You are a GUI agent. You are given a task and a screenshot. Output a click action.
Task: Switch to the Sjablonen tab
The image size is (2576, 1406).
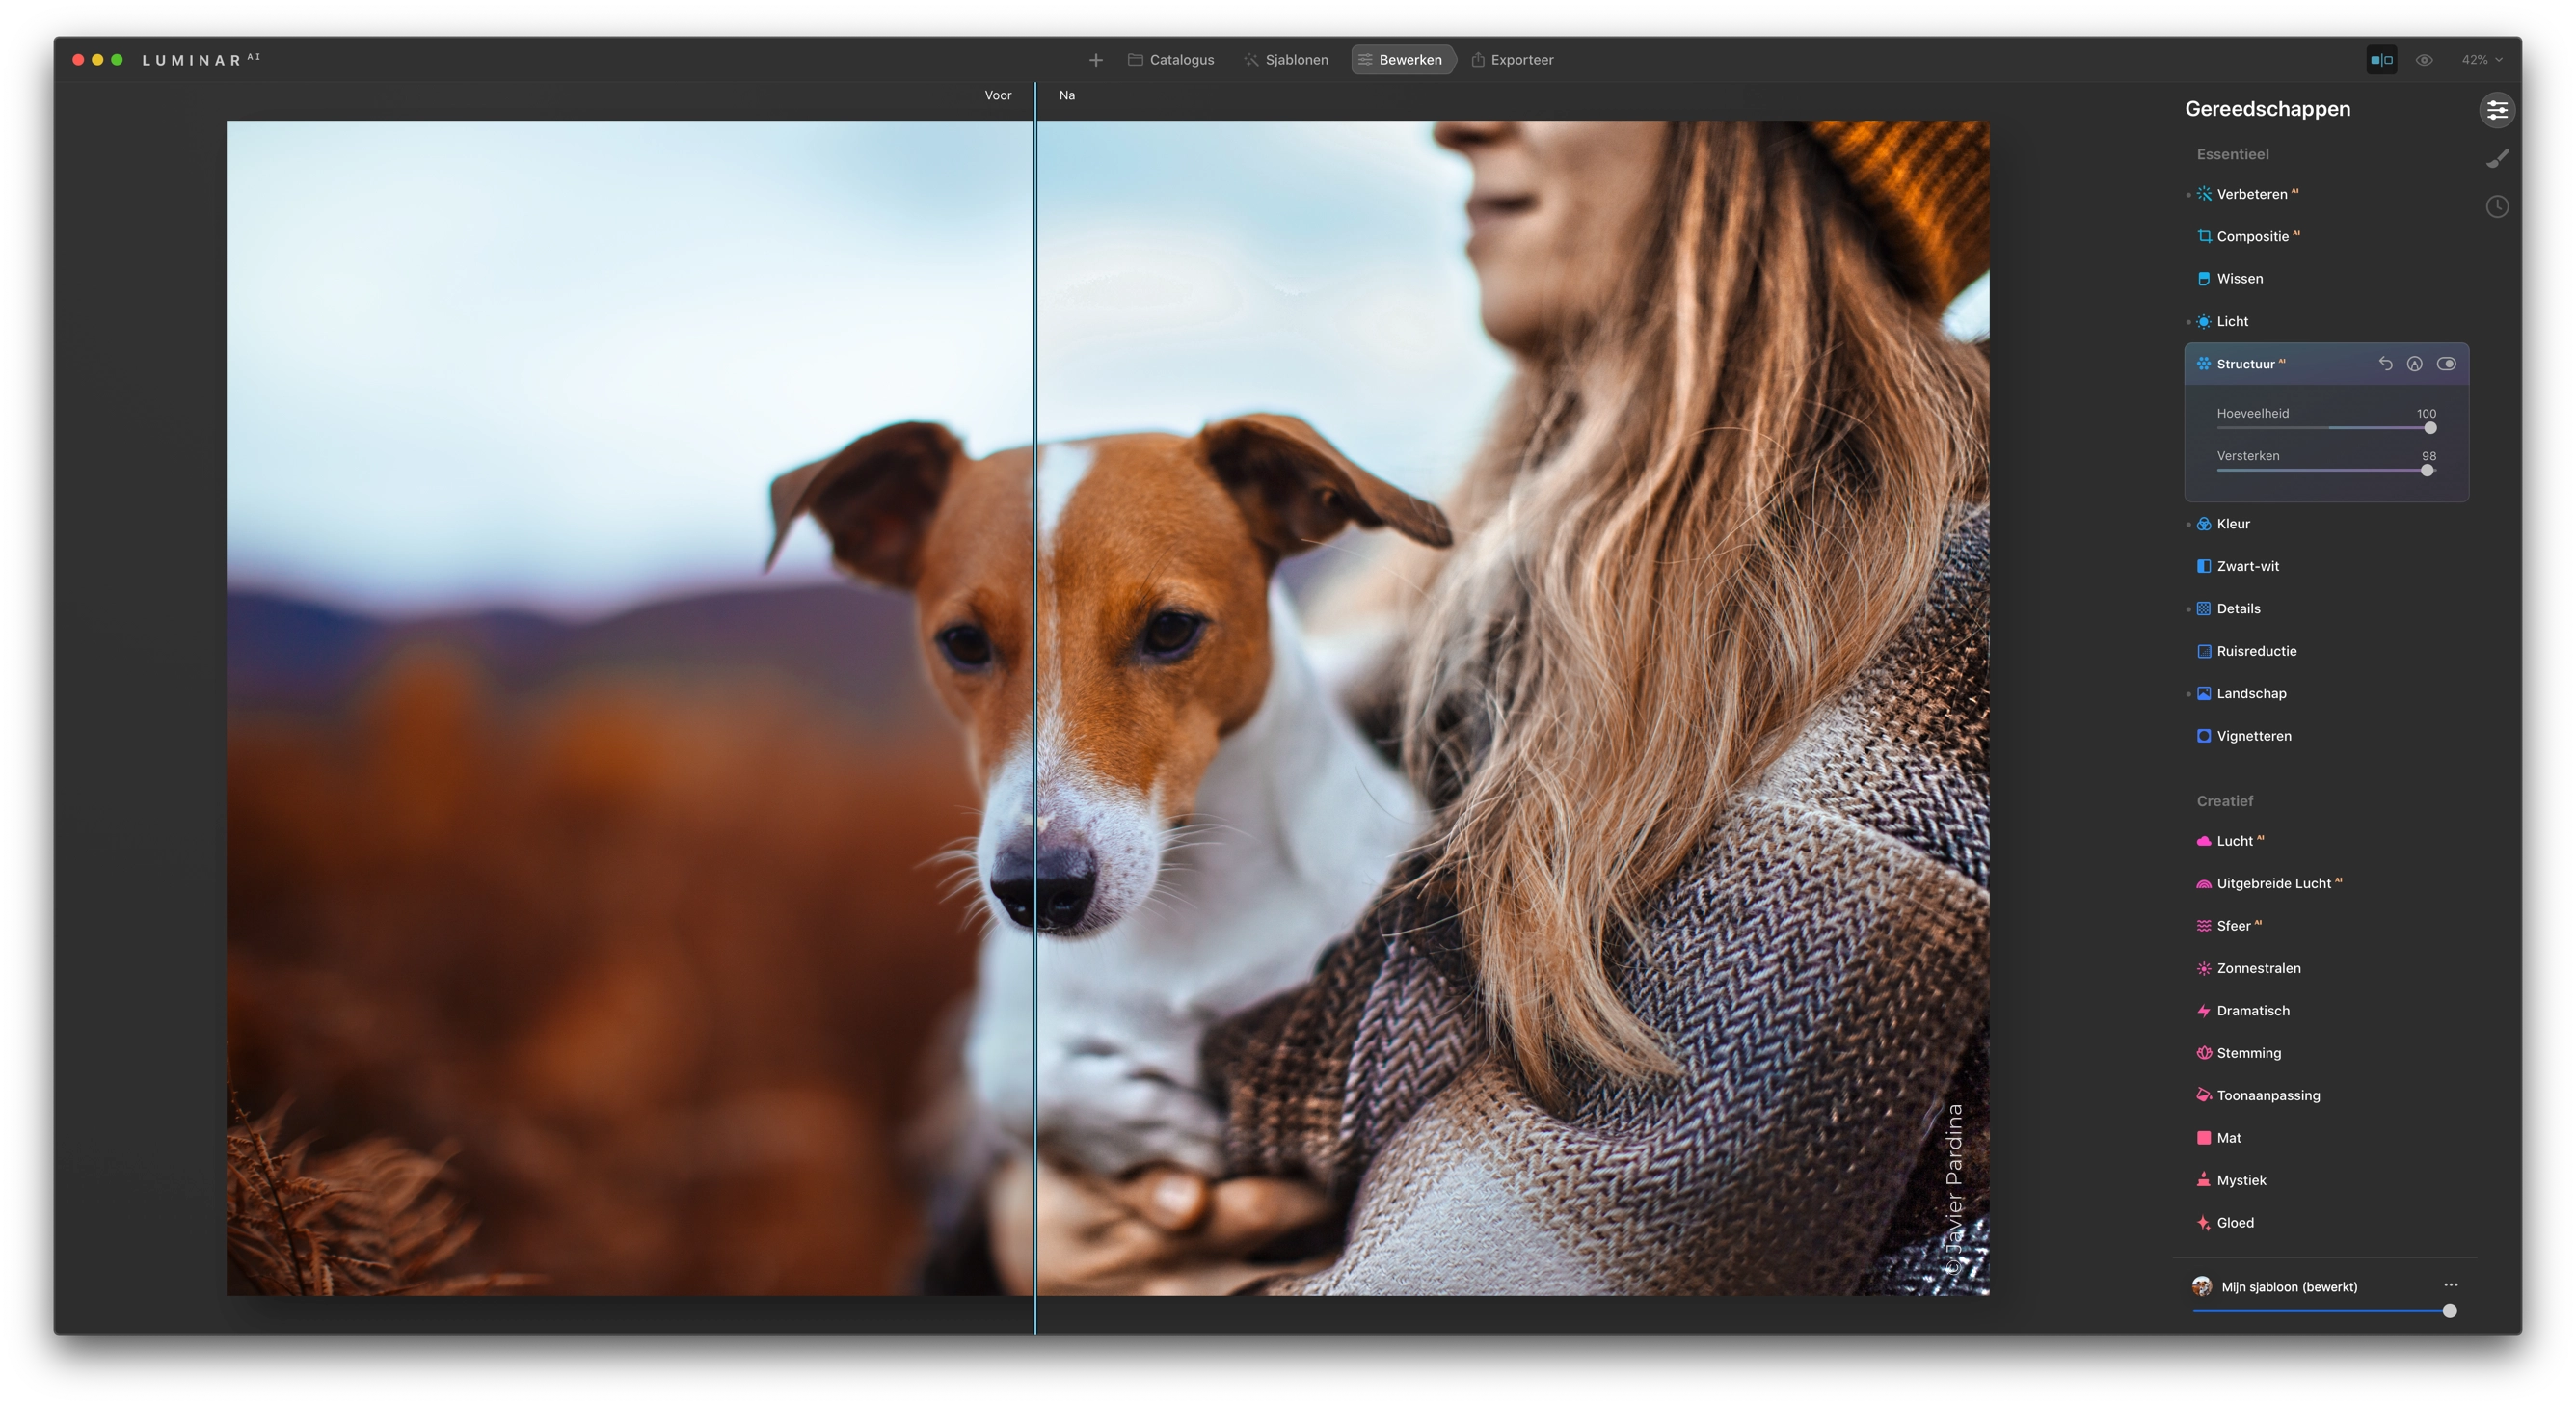(x=1286, y=60)
